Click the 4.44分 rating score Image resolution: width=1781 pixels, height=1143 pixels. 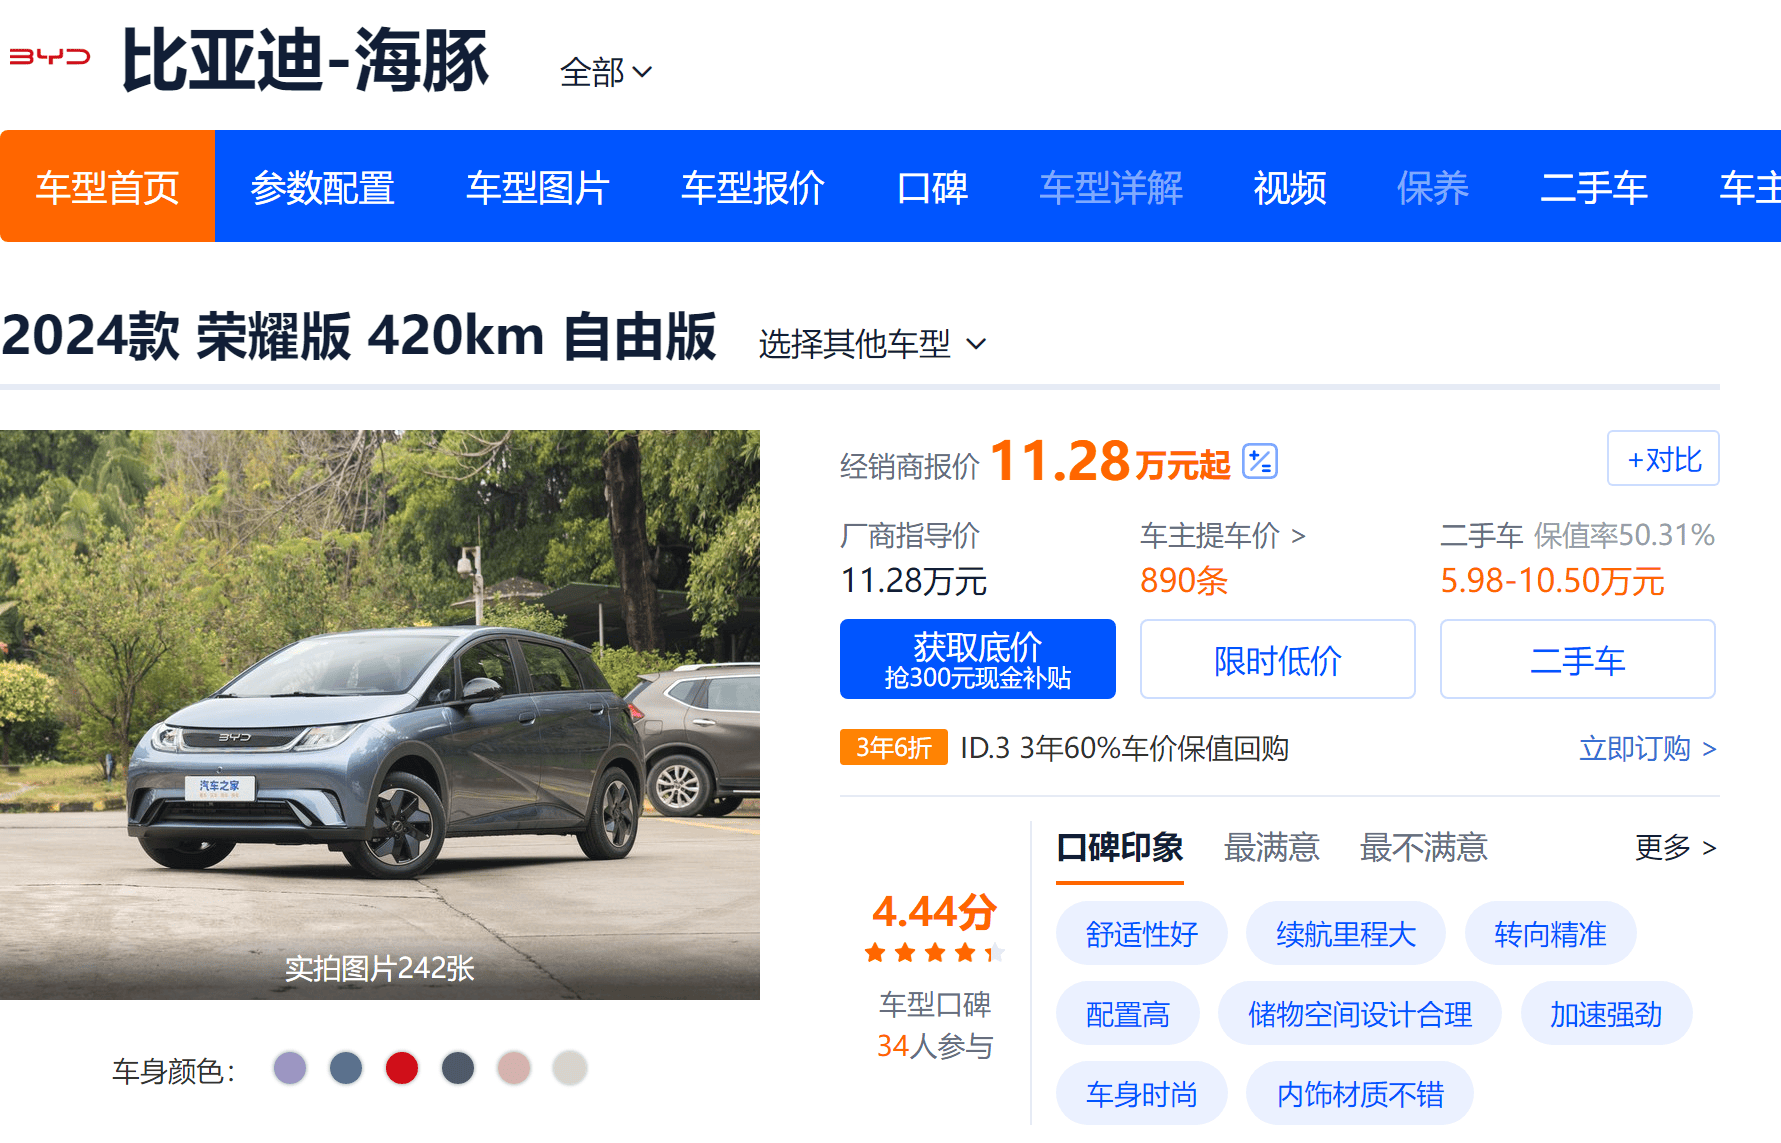click(934, 911)
